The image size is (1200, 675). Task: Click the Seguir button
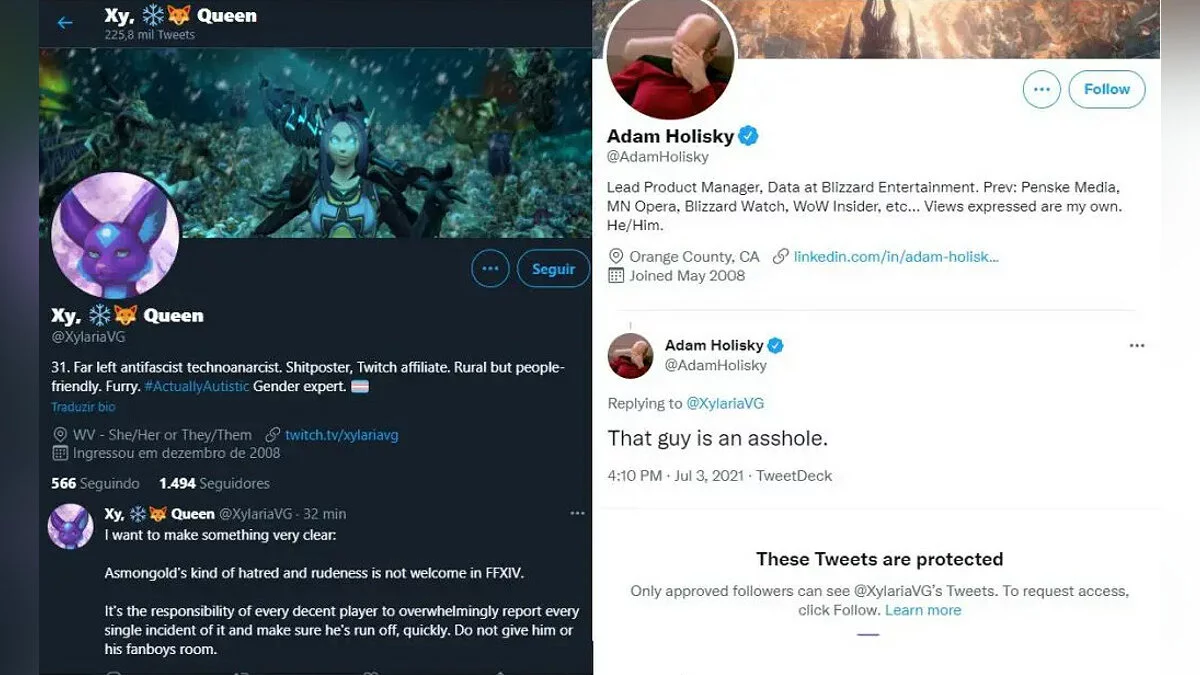[553, 269]
